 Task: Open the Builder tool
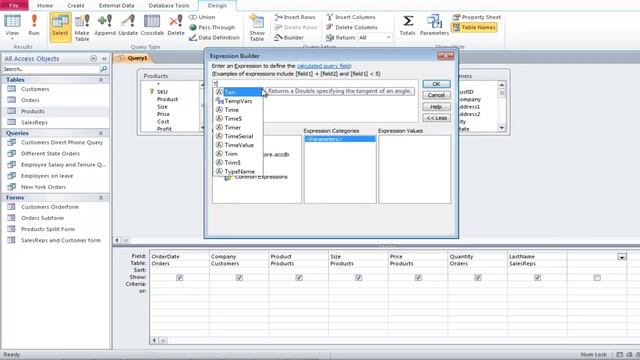coord(289,38)
